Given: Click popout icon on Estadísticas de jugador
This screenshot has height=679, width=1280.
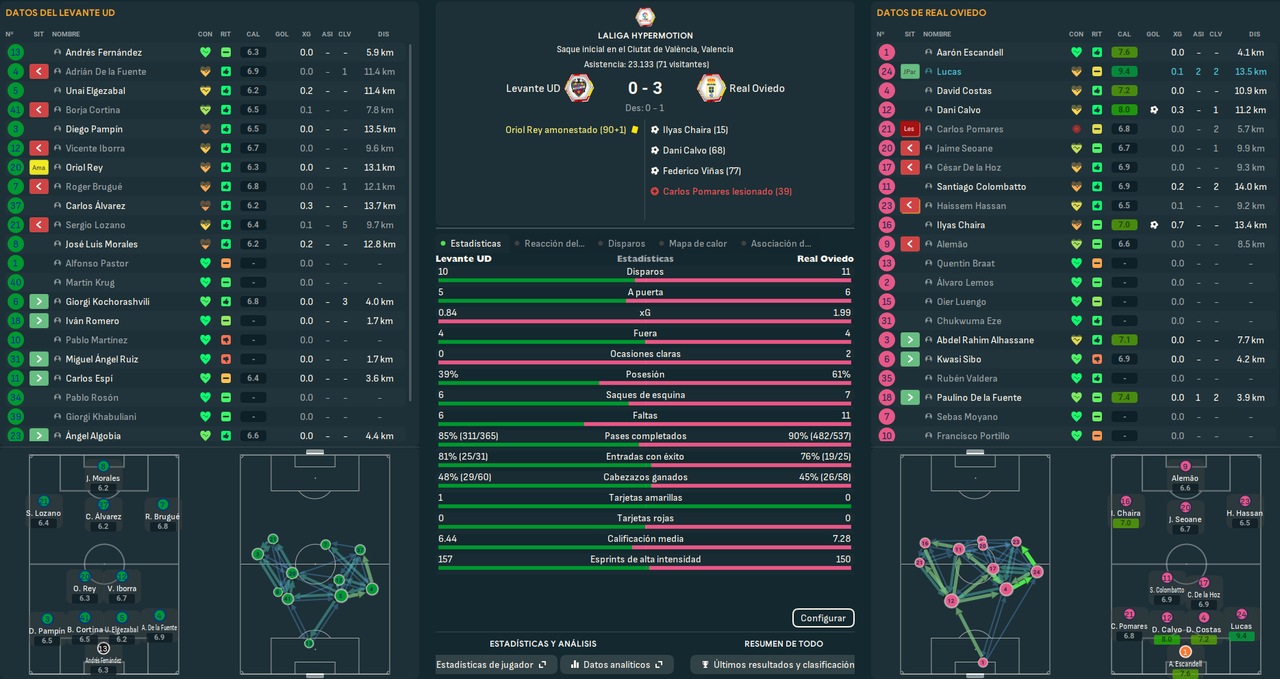Looking at the screenshot, I should (542, 664).
